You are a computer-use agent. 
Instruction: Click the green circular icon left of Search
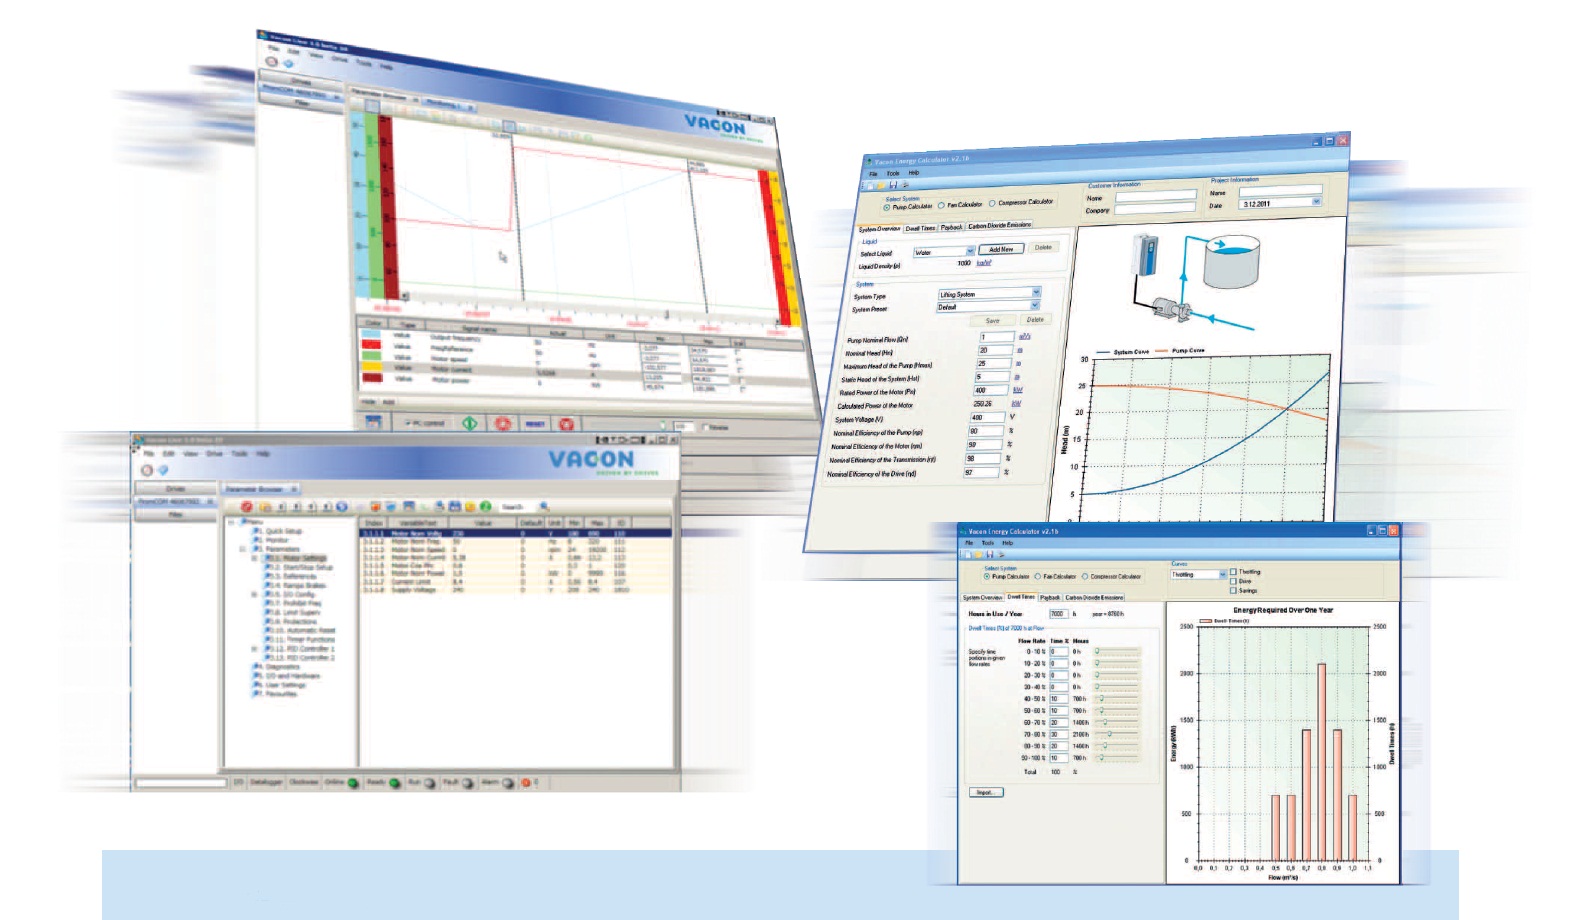485,507
